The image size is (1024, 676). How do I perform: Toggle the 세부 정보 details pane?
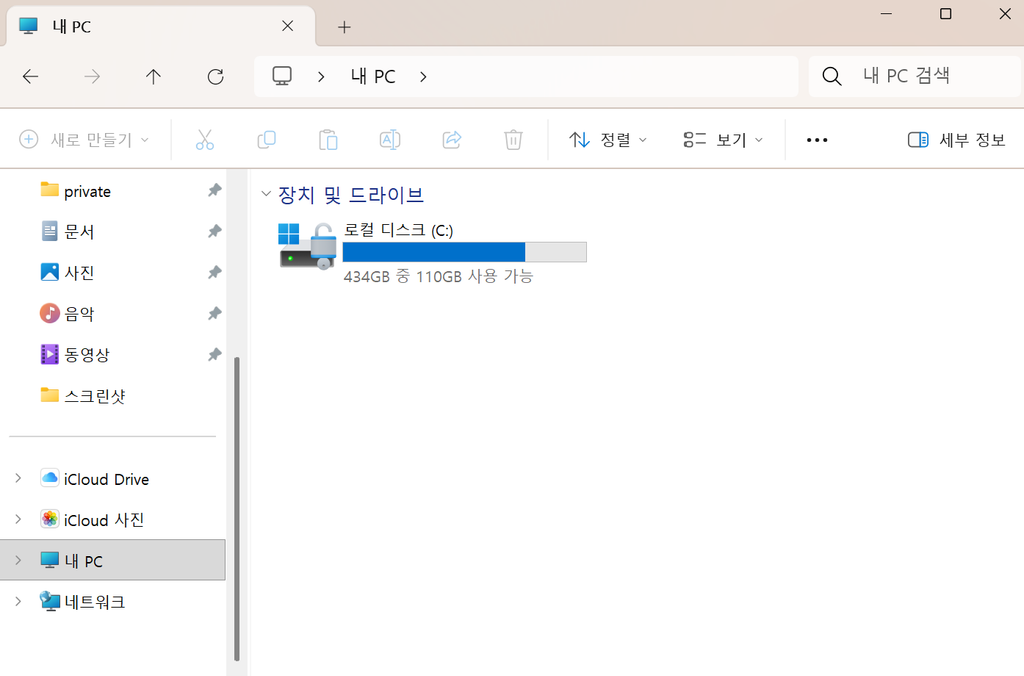click(956, 140)
